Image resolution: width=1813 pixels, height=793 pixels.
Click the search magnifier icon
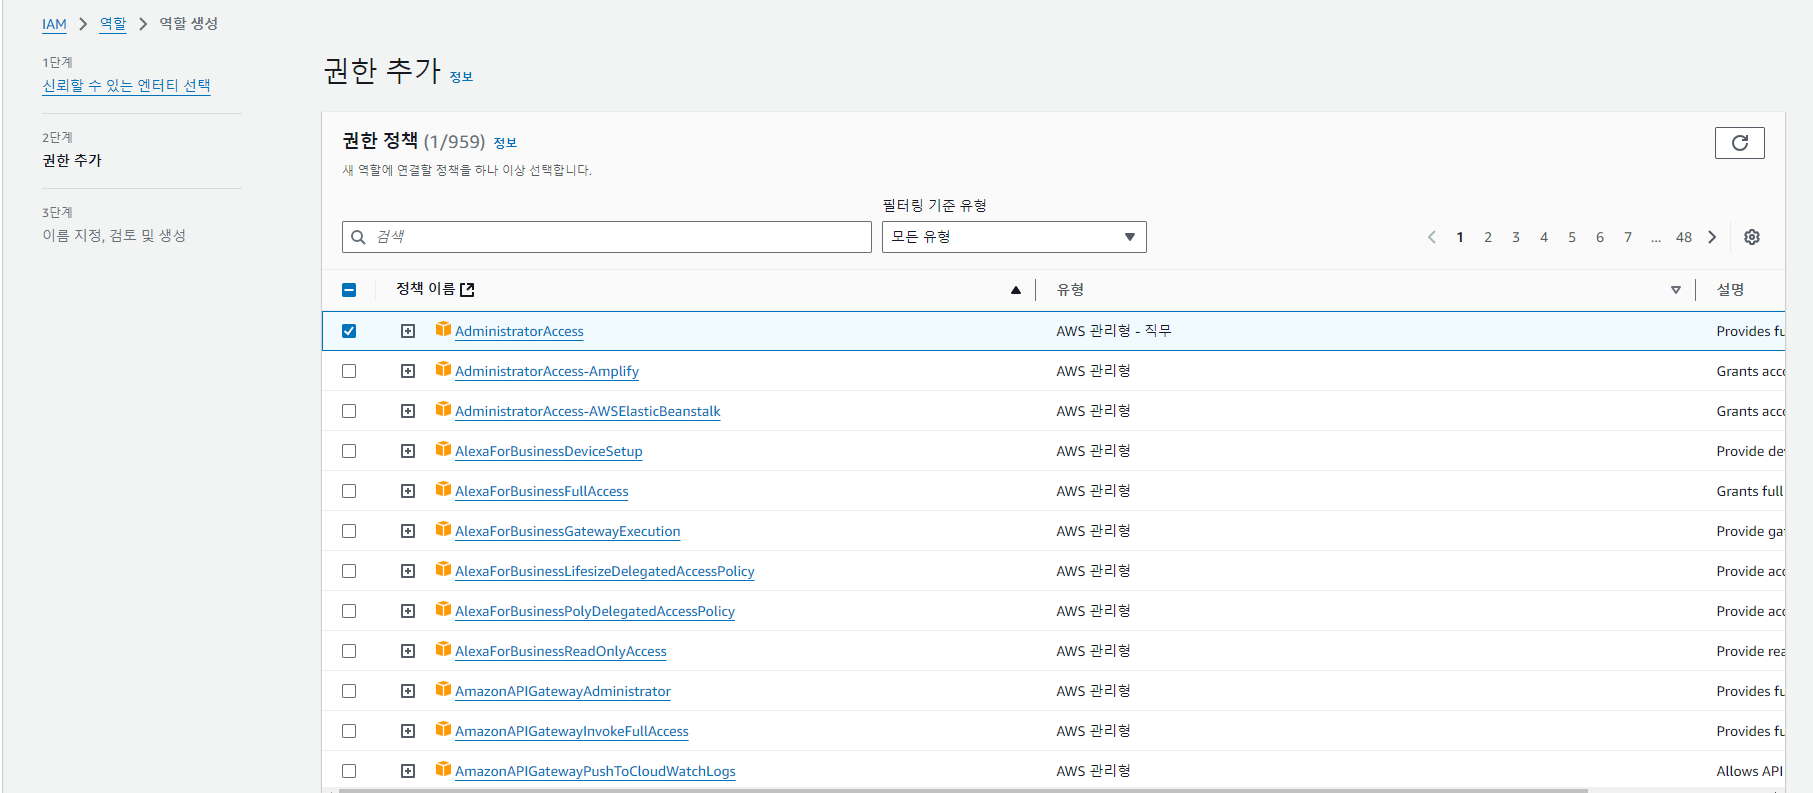[x=358, y=237]
